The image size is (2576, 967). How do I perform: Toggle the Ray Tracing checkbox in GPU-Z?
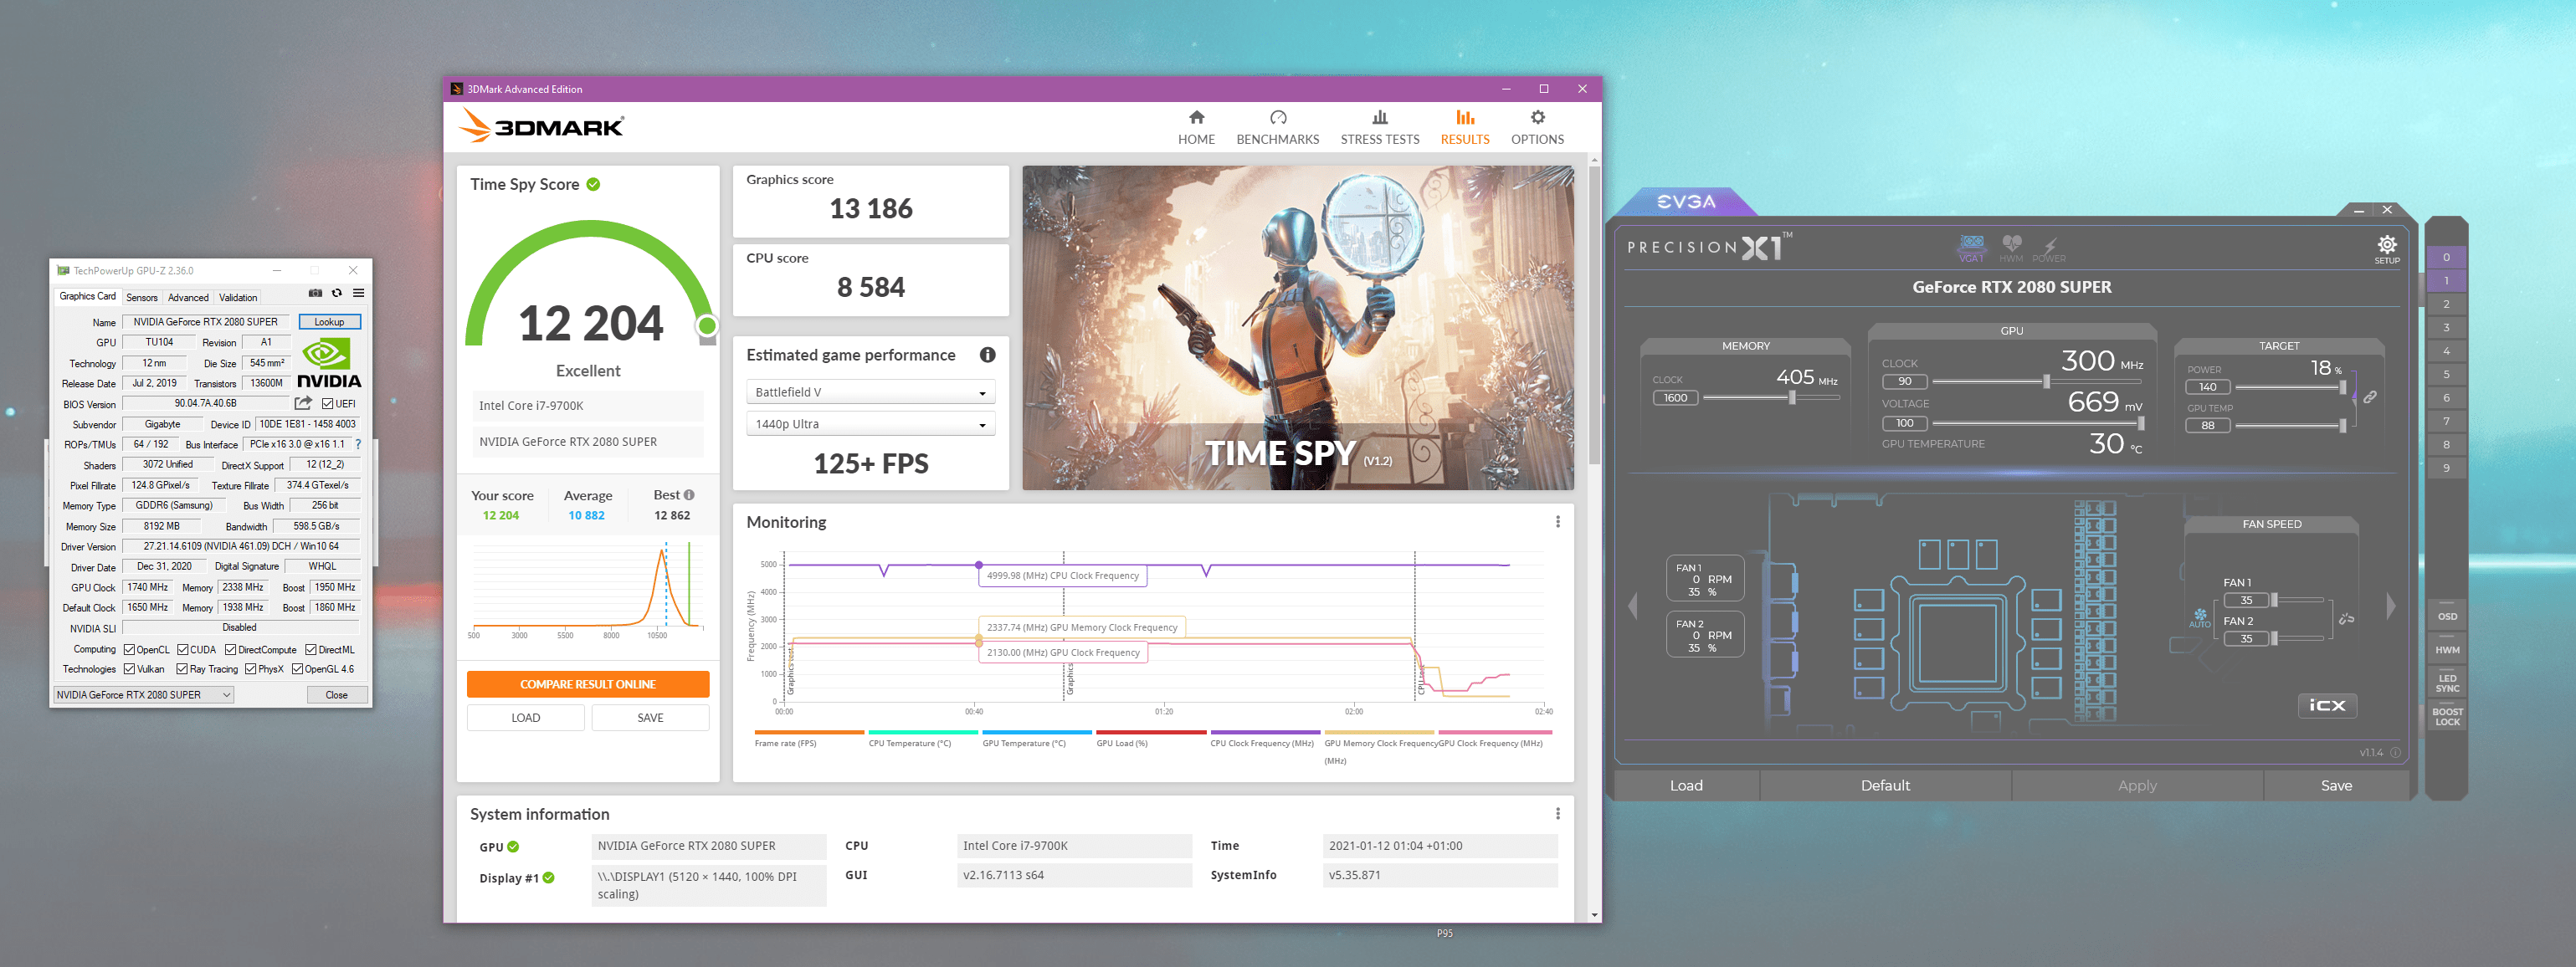pos(182,669)
